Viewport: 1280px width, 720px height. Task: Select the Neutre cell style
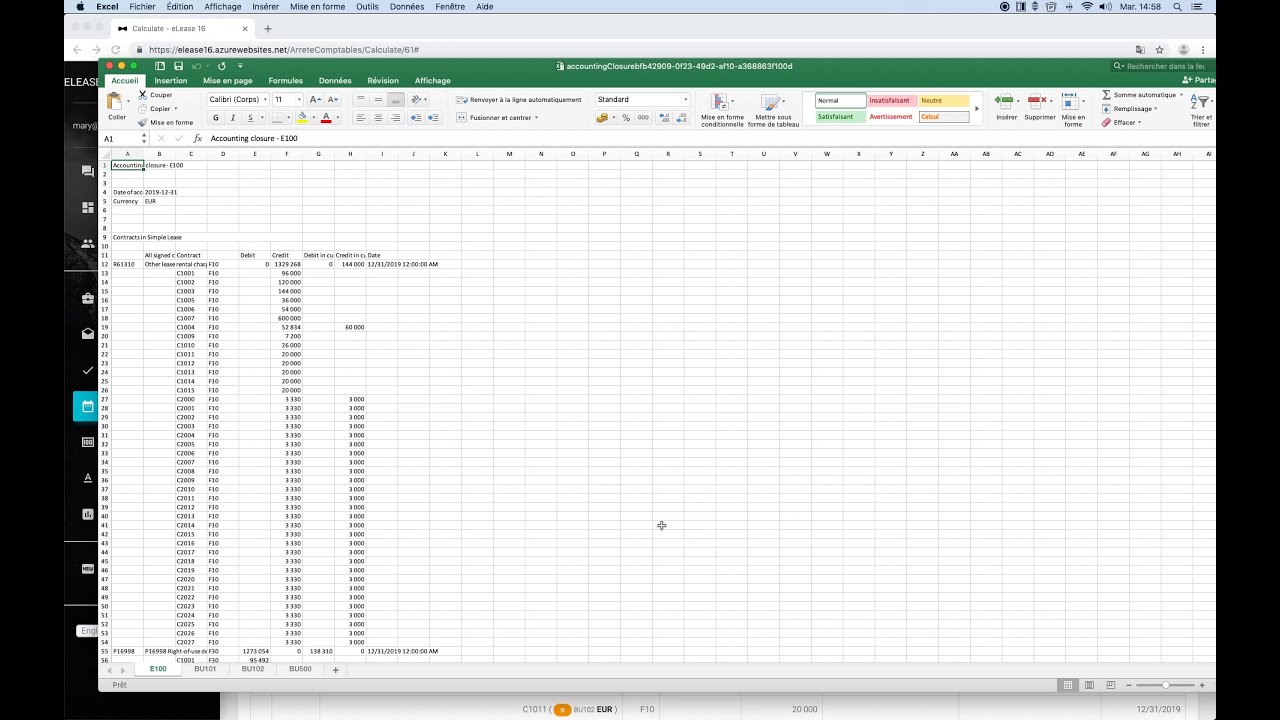point(944,100)
